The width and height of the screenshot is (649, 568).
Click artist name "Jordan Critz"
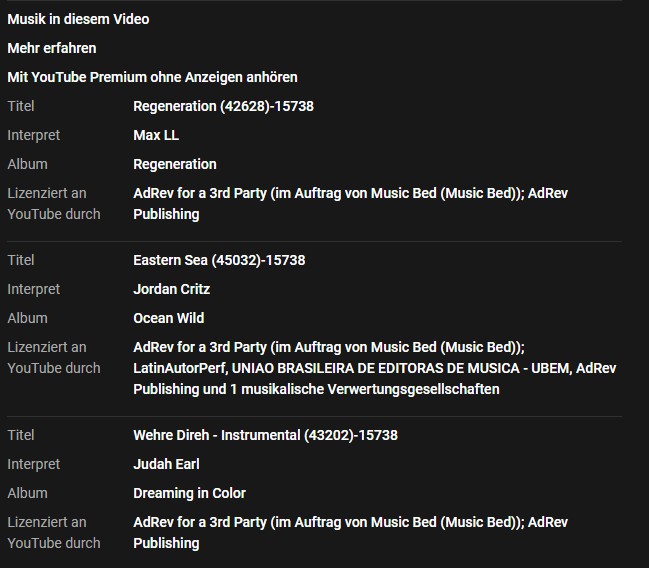pos(171,289)
